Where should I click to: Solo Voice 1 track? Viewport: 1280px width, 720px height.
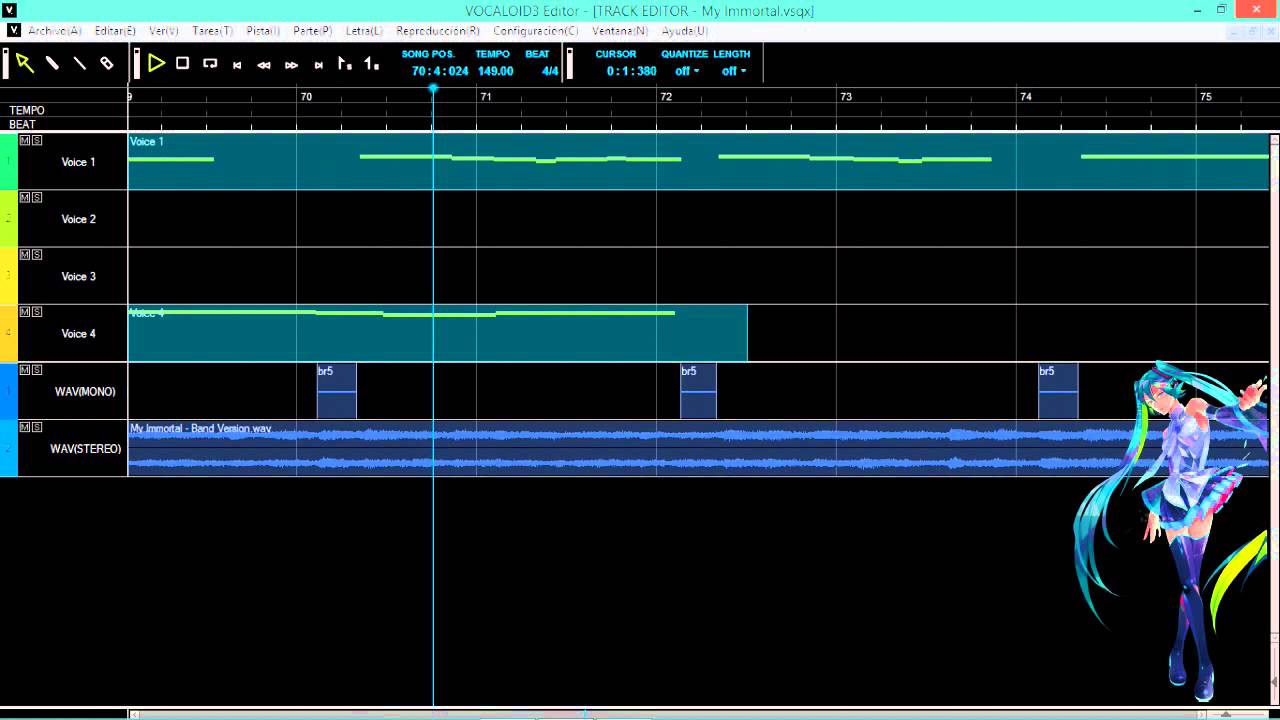pyautogui.click(x=37, y=140)
